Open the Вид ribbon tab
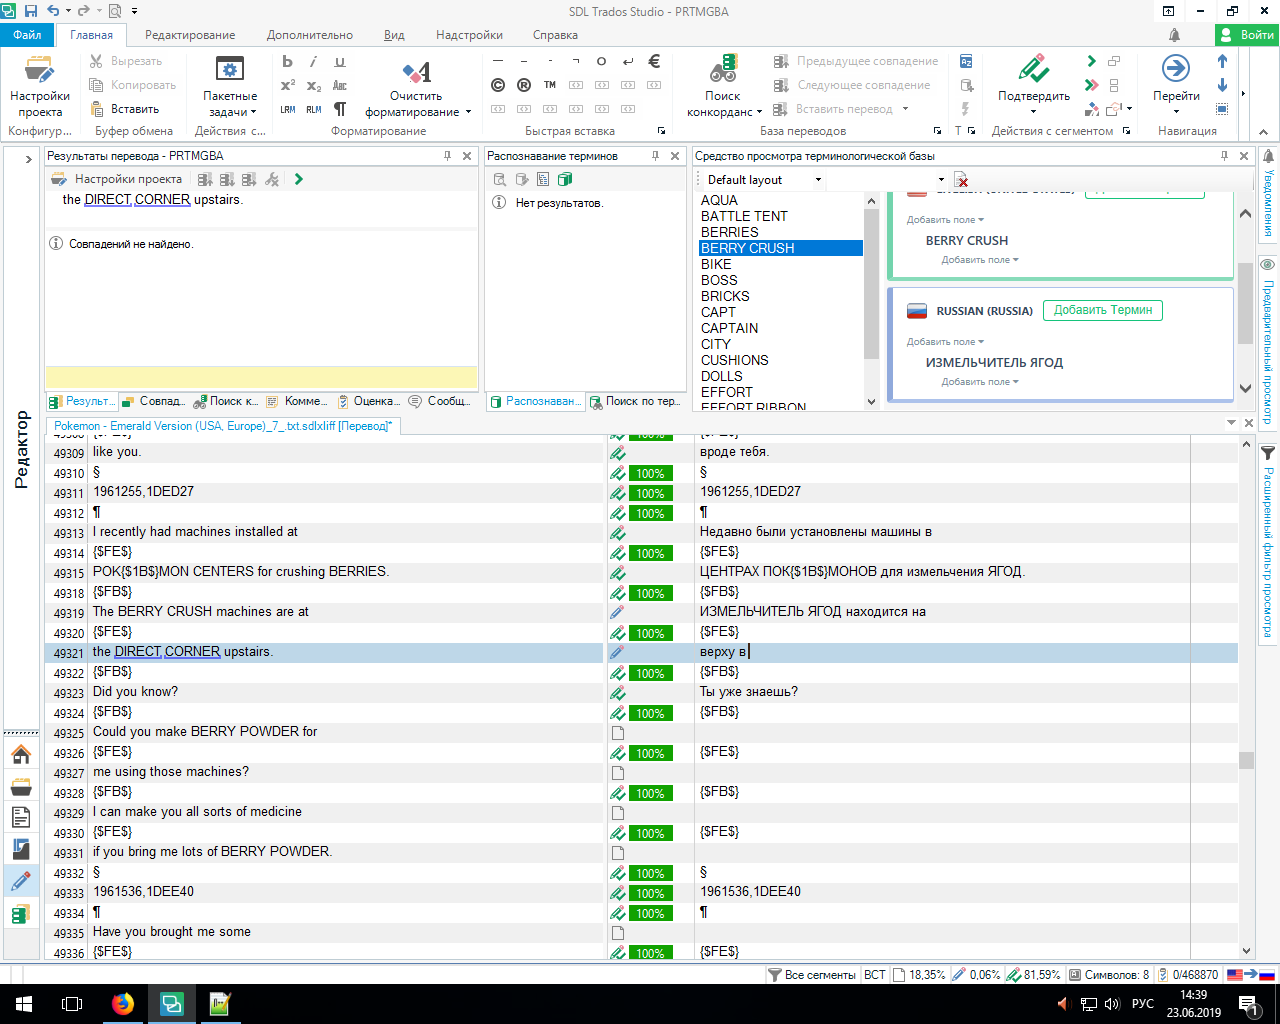 (x=394, y=35)
